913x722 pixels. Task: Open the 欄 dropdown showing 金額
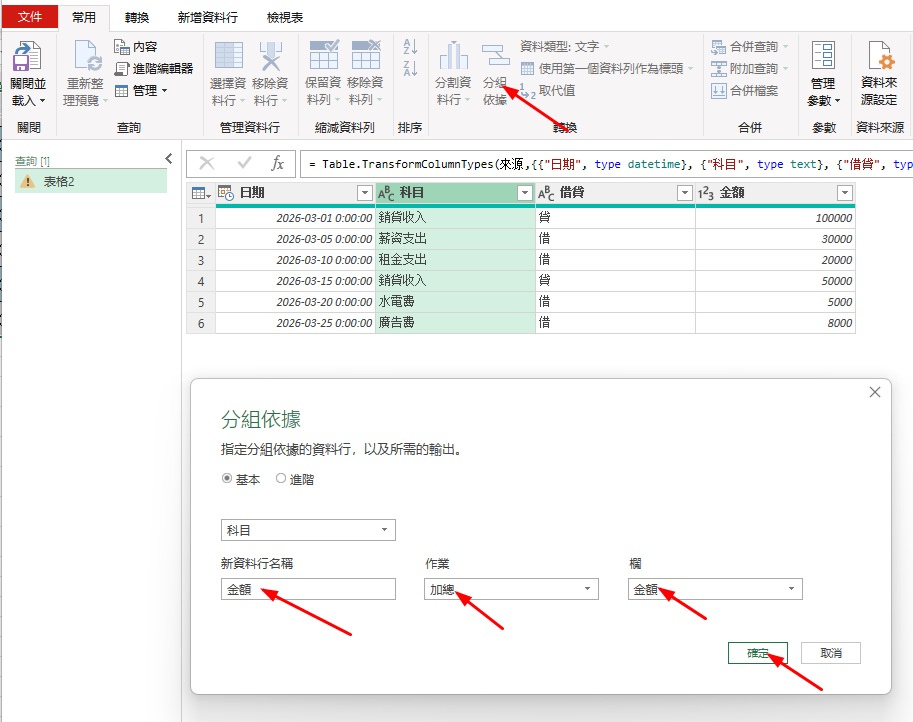(x=714, y=590)
